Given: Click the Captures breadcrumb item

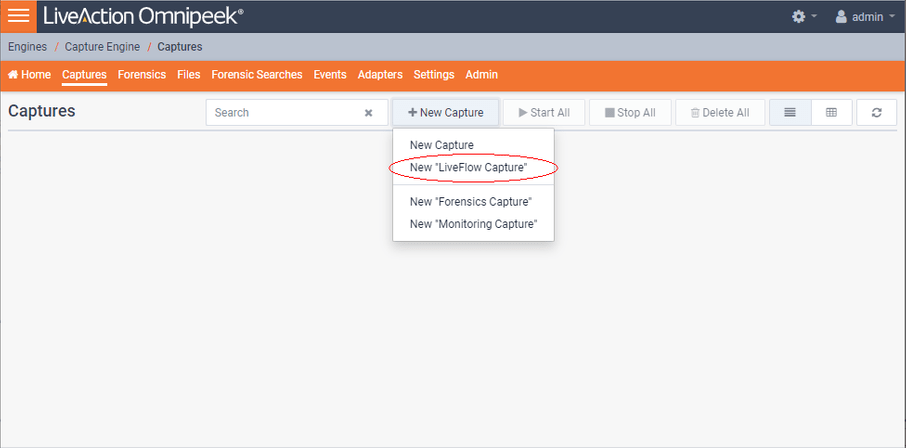Looking at the screenshot, I should [180, 47].
